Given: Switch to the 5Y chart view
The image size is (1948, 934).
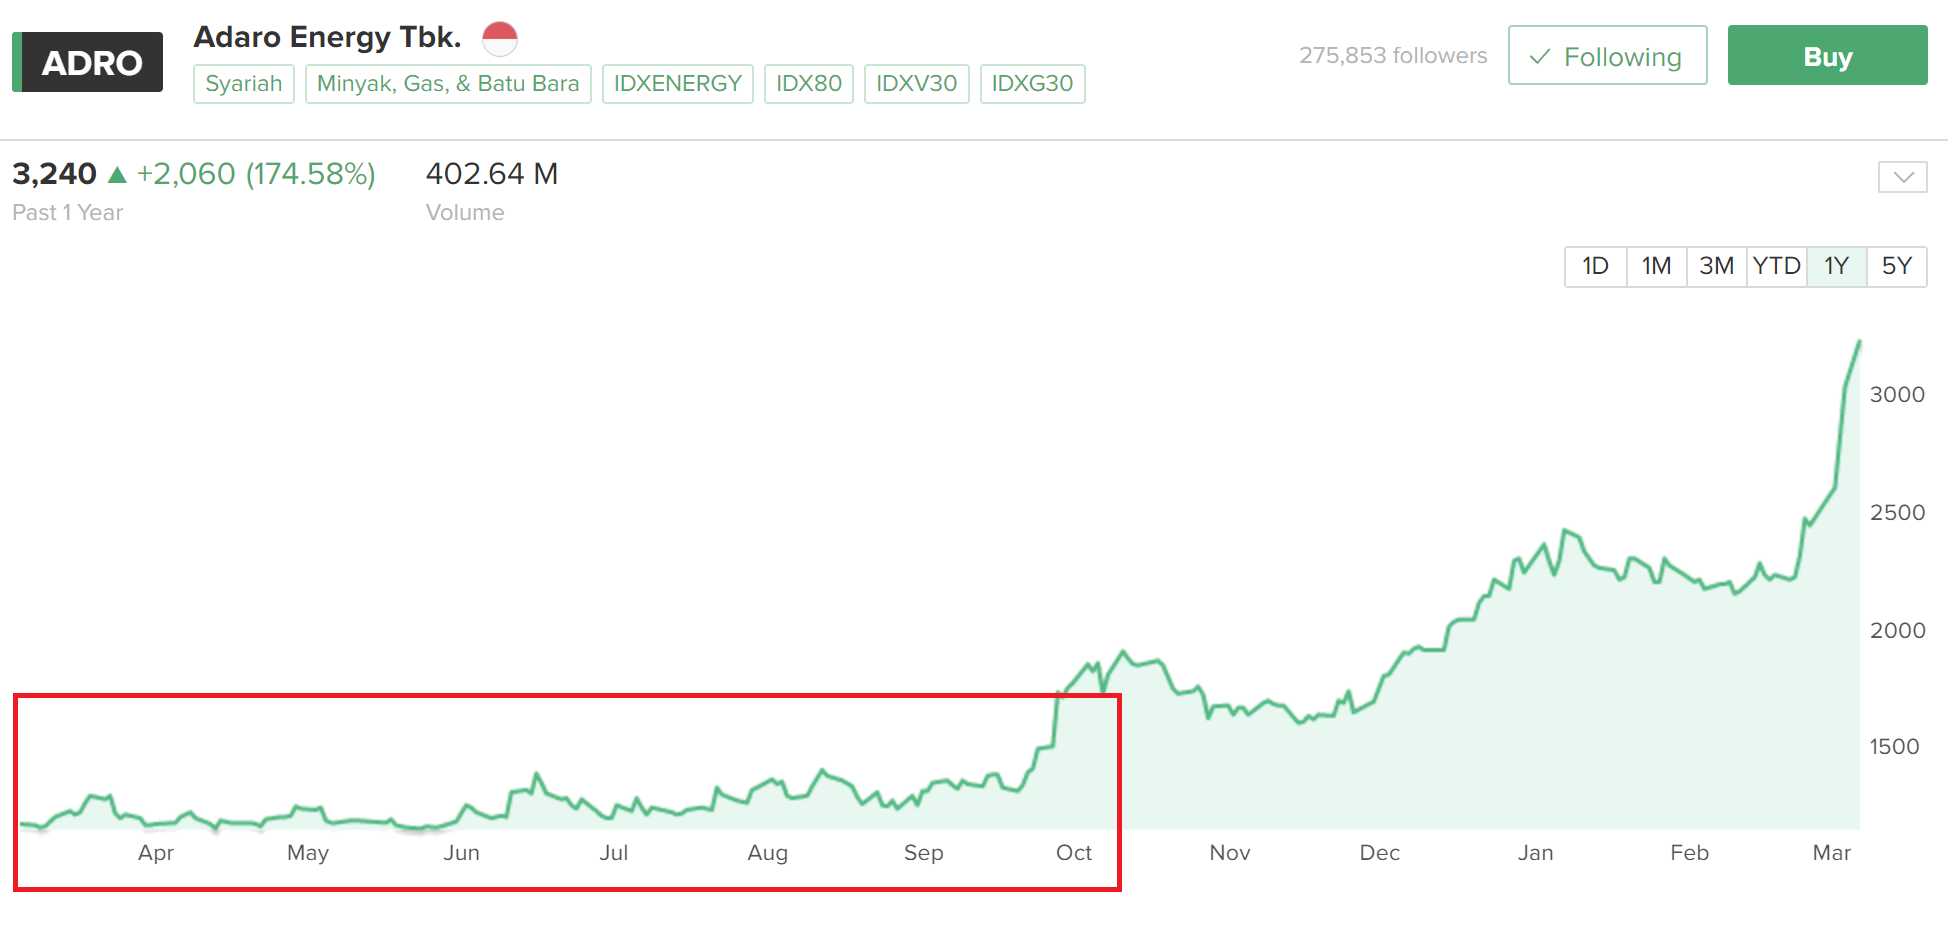Looking at the screenshot, I should point(1896,266).
